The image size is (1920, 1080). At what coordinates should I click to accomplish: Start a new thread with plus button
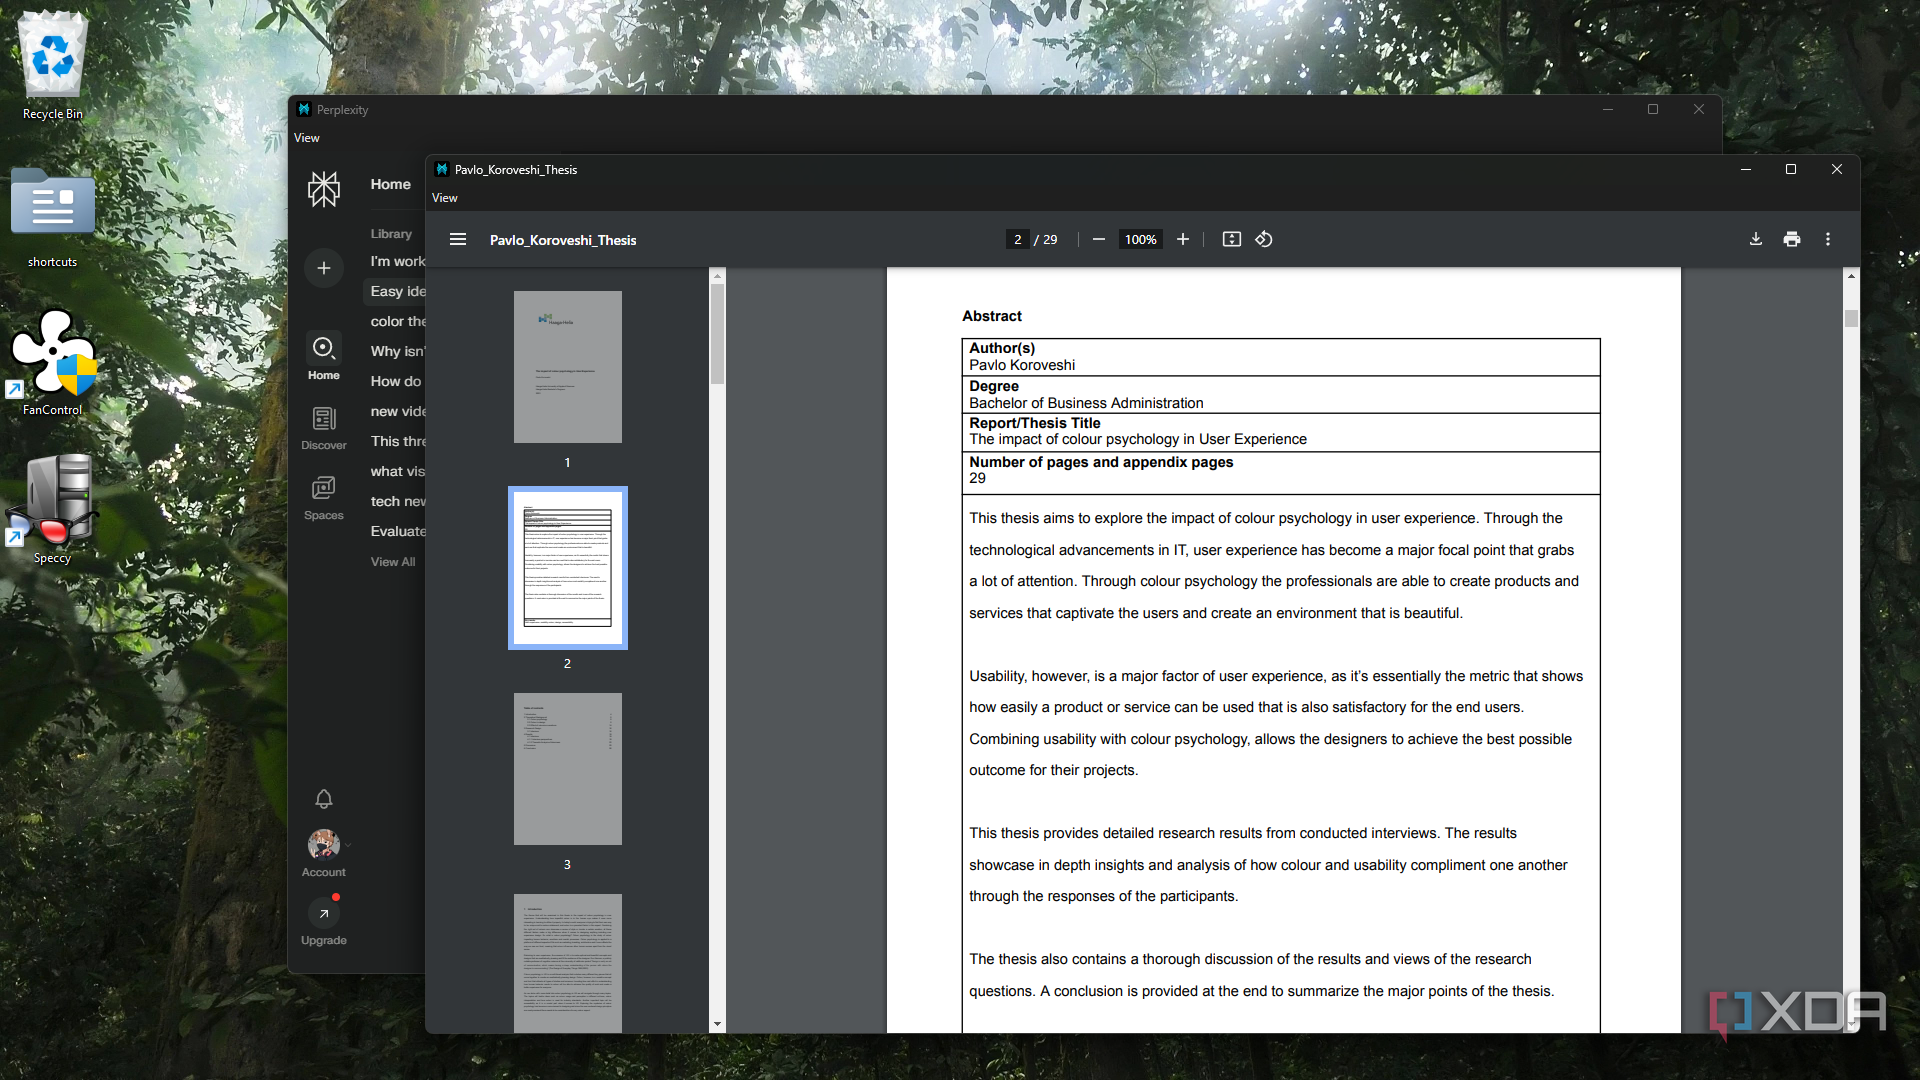tap(324, 268)
